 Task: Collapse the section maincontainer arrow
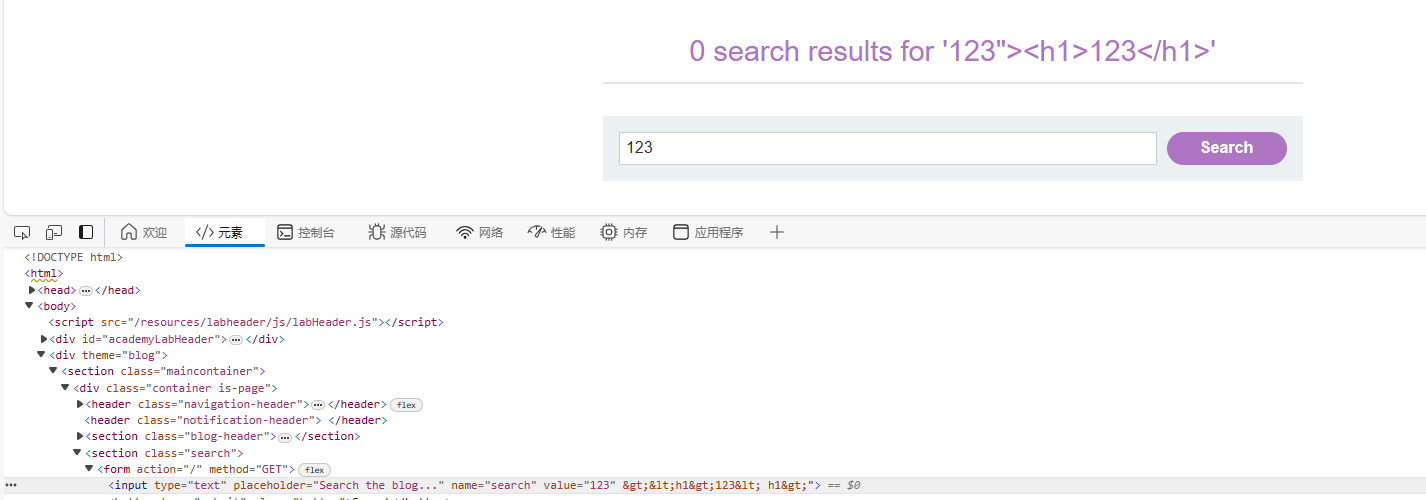pyautogui.click(x=53, y=371)
